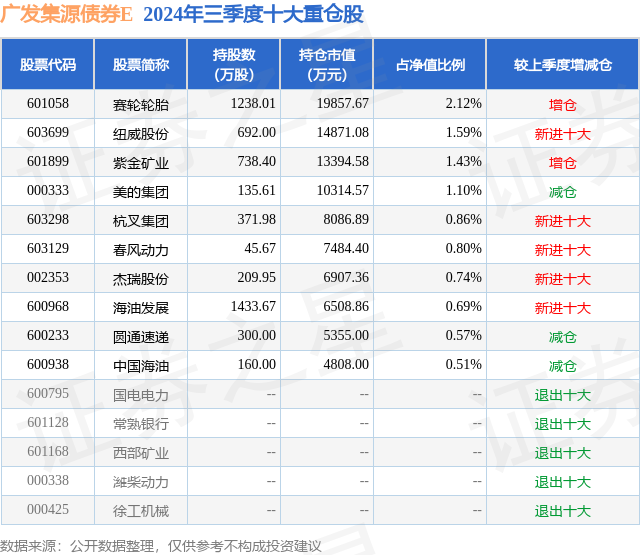The image size is (640, 555).
Task: Select the 杰瑞股份 entry
Action: (141, 279)
